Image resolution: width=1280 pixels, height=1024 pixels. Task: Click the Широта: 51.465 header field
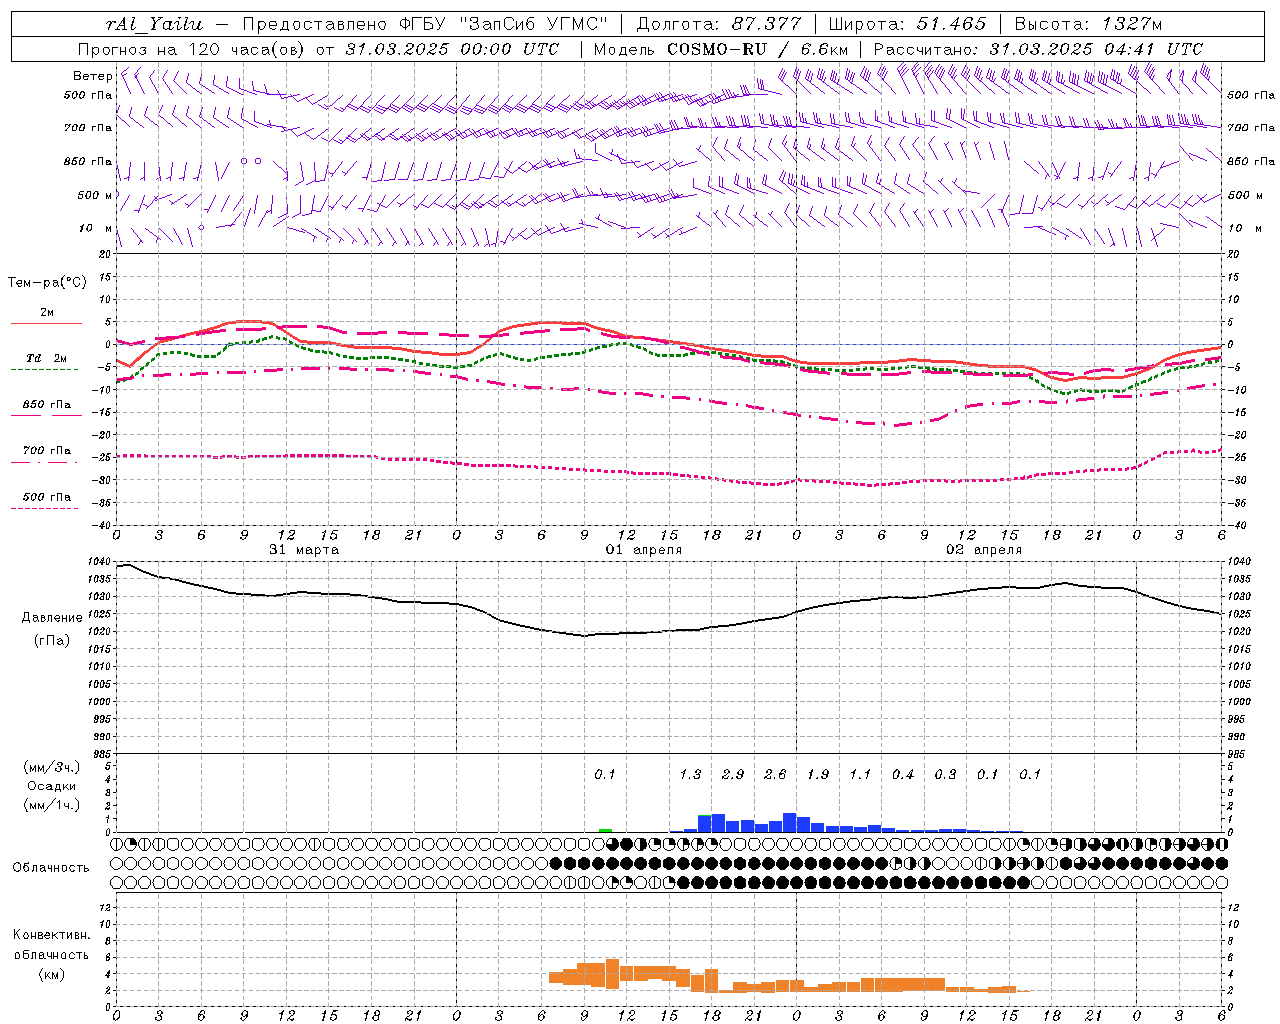906,24
